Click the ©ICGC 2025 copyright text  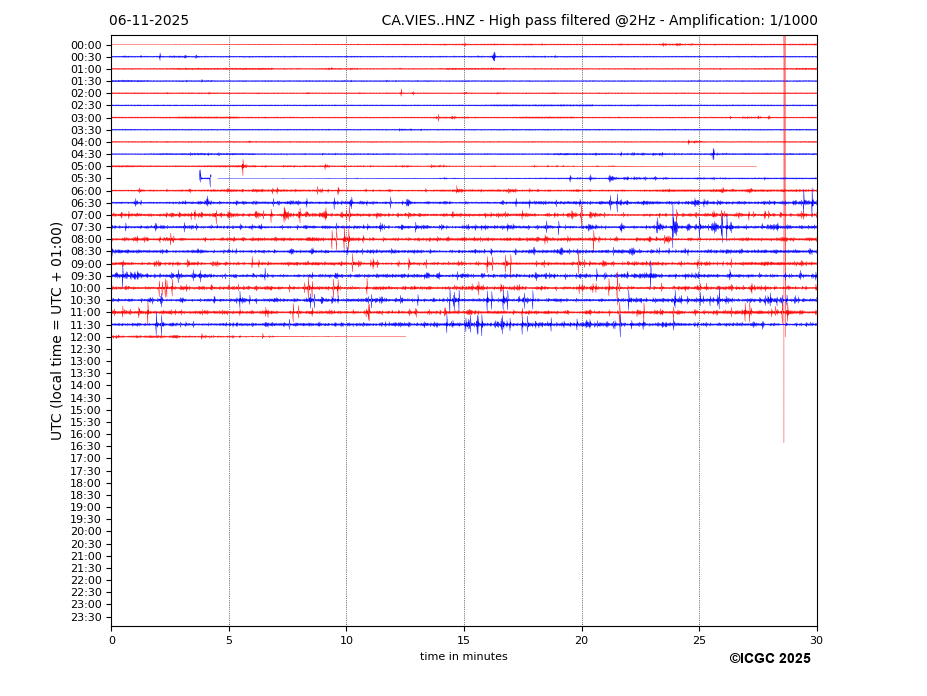769,659
